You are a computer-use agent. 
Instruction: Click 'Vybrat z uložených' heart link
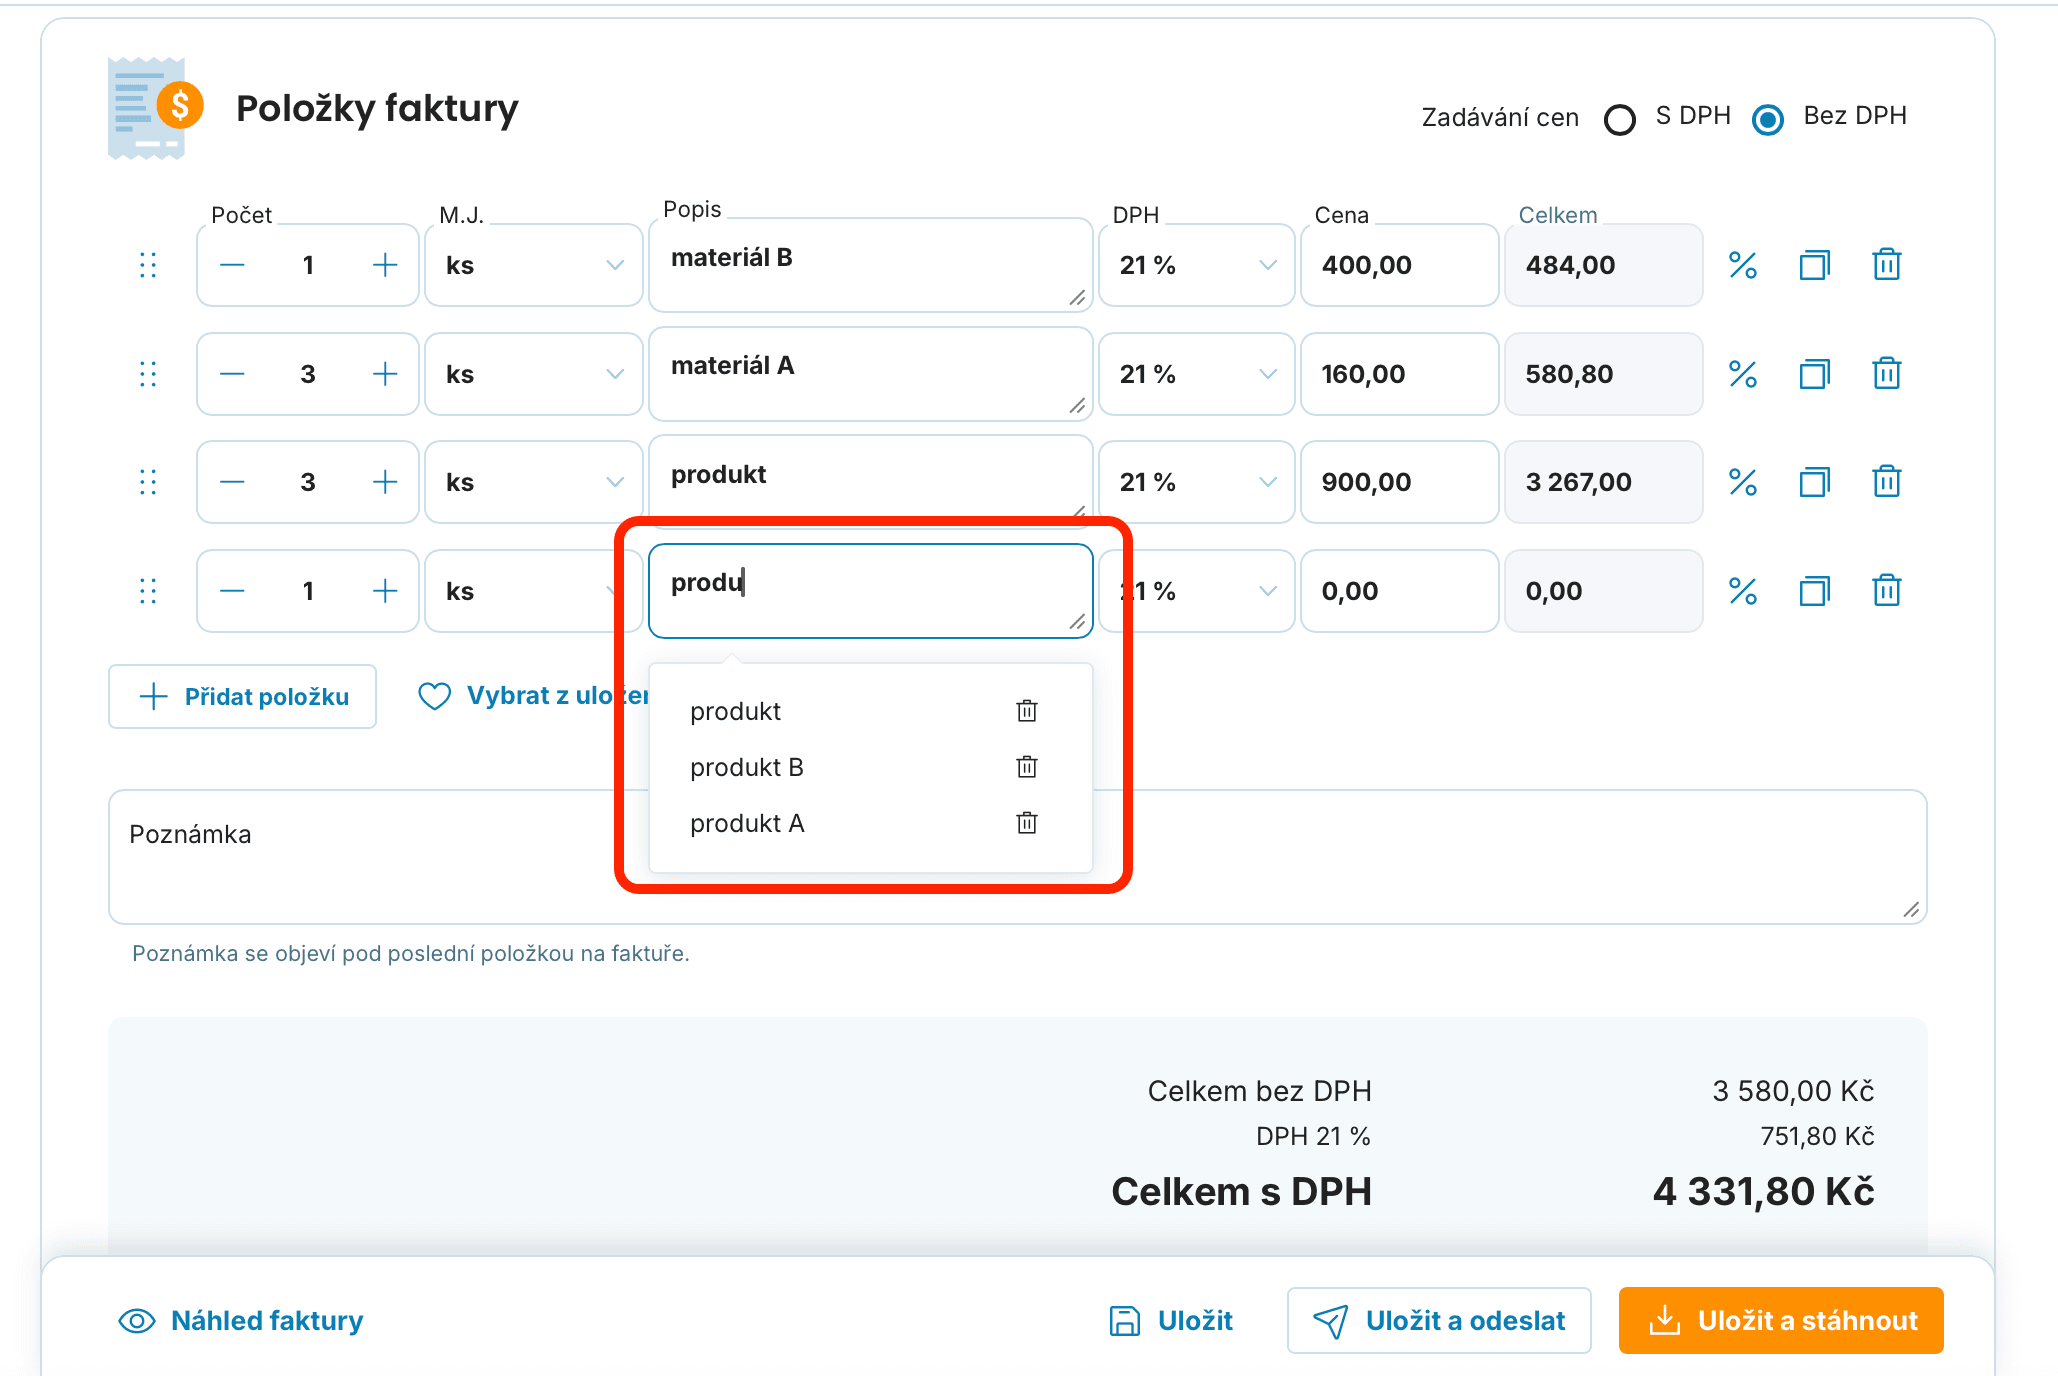533,696
